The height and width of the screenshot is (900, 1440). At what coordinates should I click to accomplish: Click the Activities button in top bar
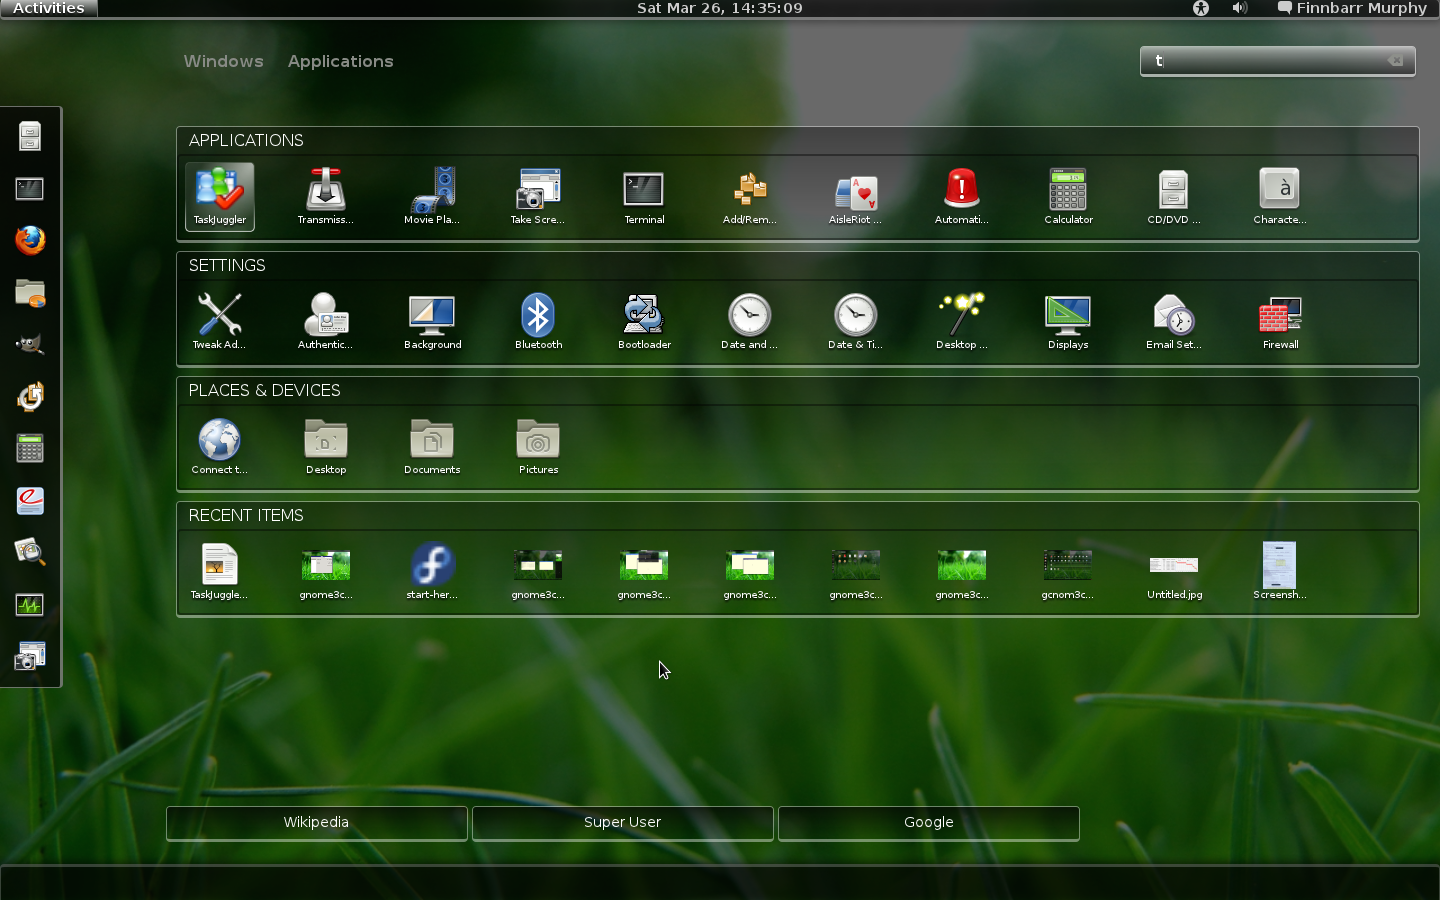tap(49, 8)
